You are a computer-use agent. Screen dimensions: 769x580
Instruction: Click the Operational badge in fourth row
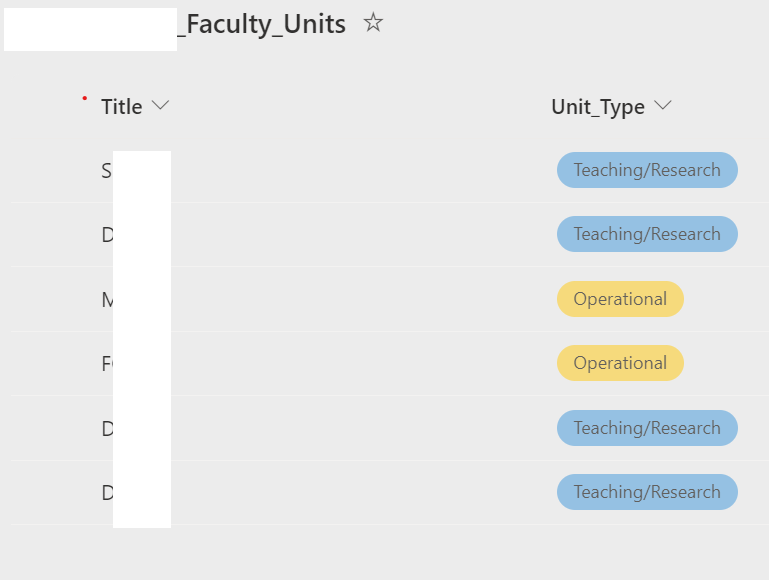pyautogui.click(x=620, y=363)
